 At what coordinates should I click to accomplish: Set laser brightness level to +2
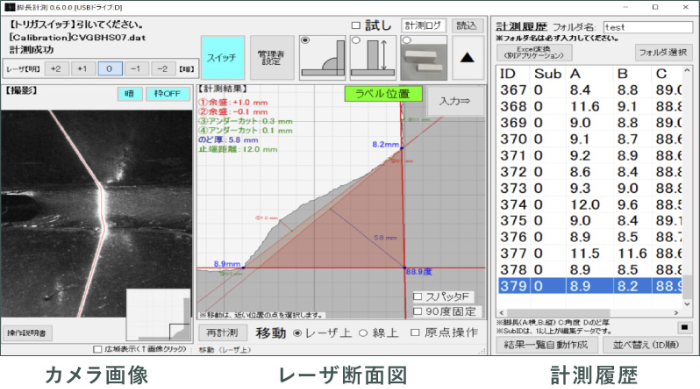point(56,69)
